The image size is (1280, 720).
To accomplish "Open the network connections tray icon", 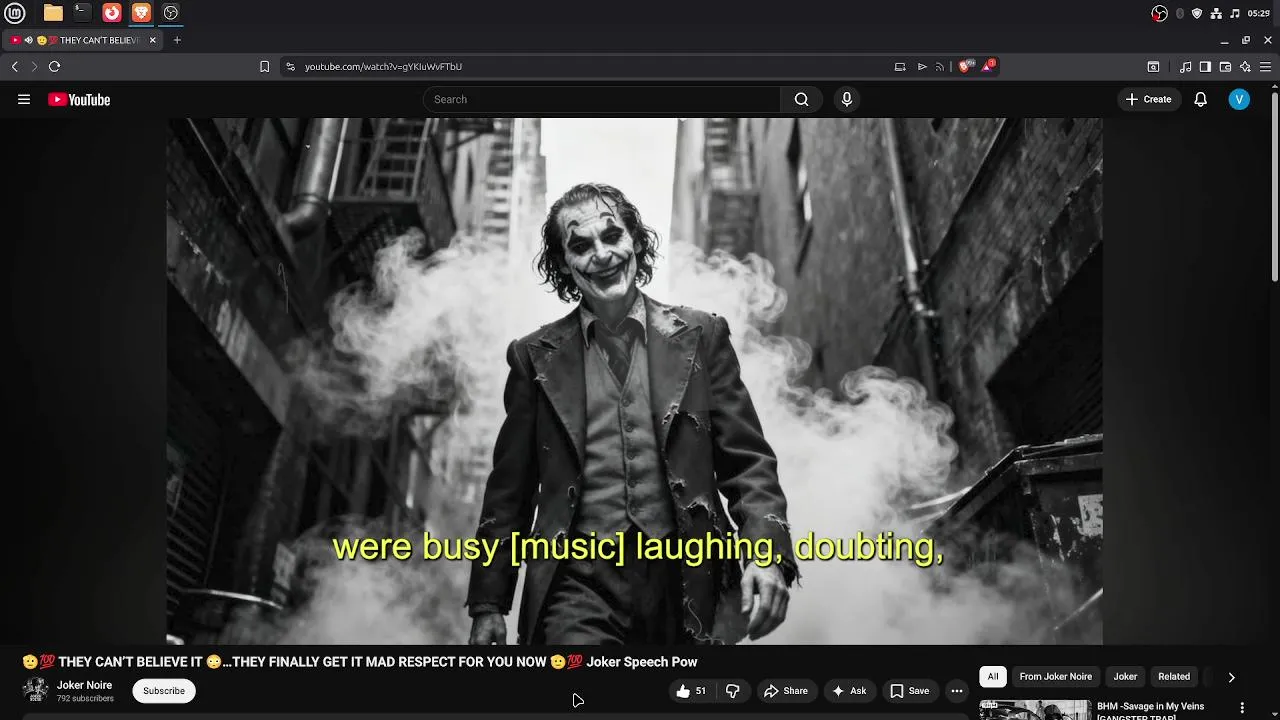I will [x=1216, y=13].
